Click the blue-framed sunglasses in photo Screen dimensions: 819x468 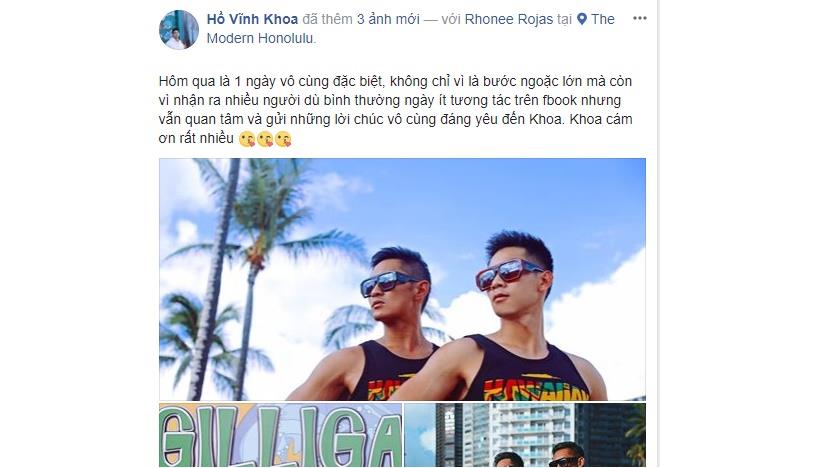(389, 284)
